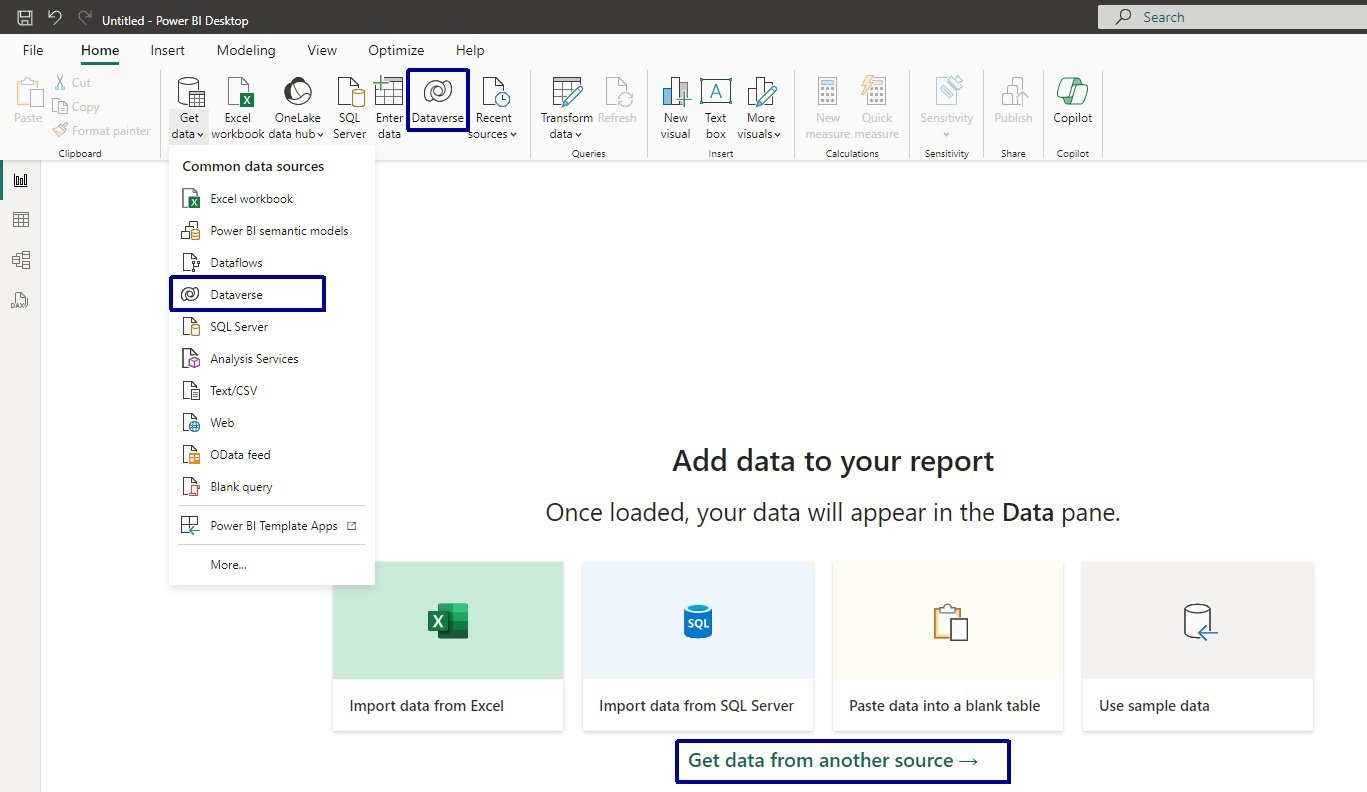The image size is (1367, 792).
Task: Click the Format painter brush icon
Action: (x=60, y=130)
